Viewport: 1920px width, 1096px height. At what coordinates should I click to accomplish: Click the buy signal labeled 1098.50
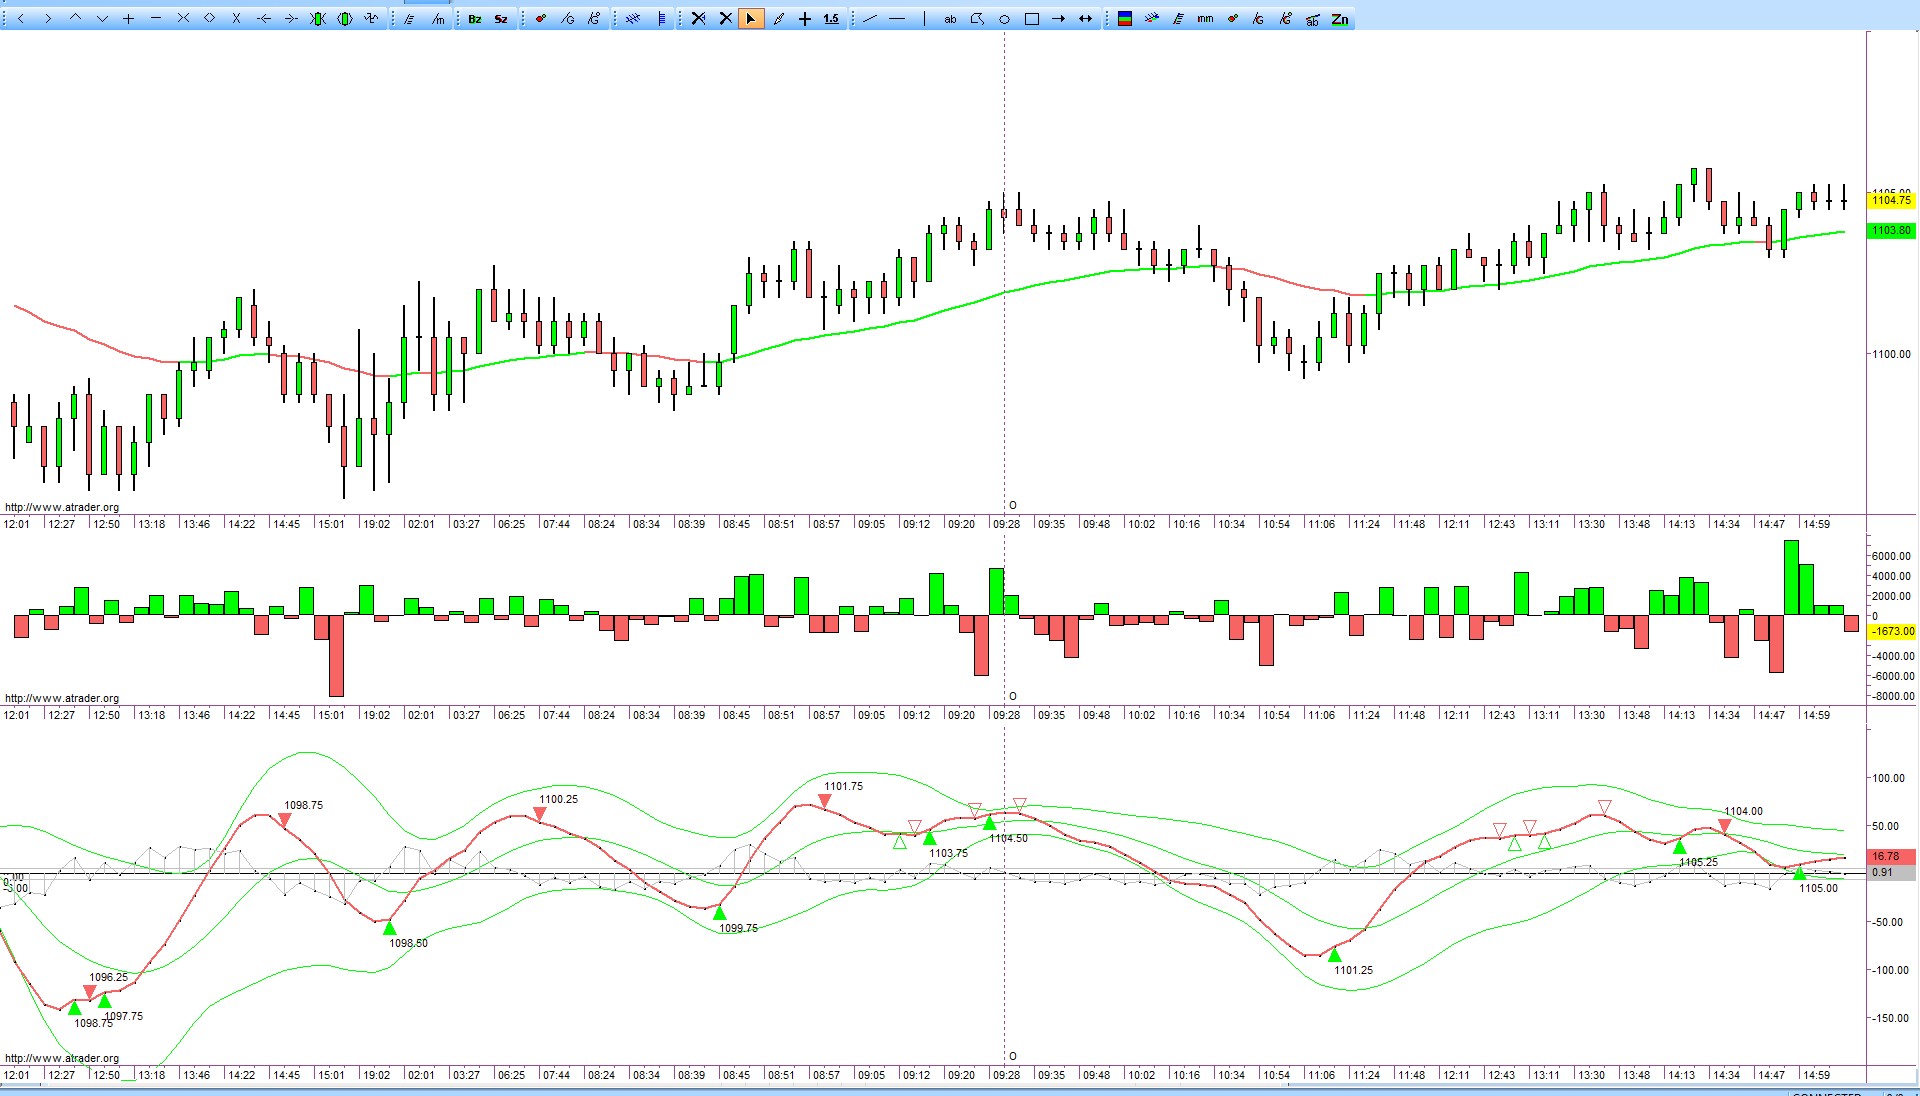point(389,928)
